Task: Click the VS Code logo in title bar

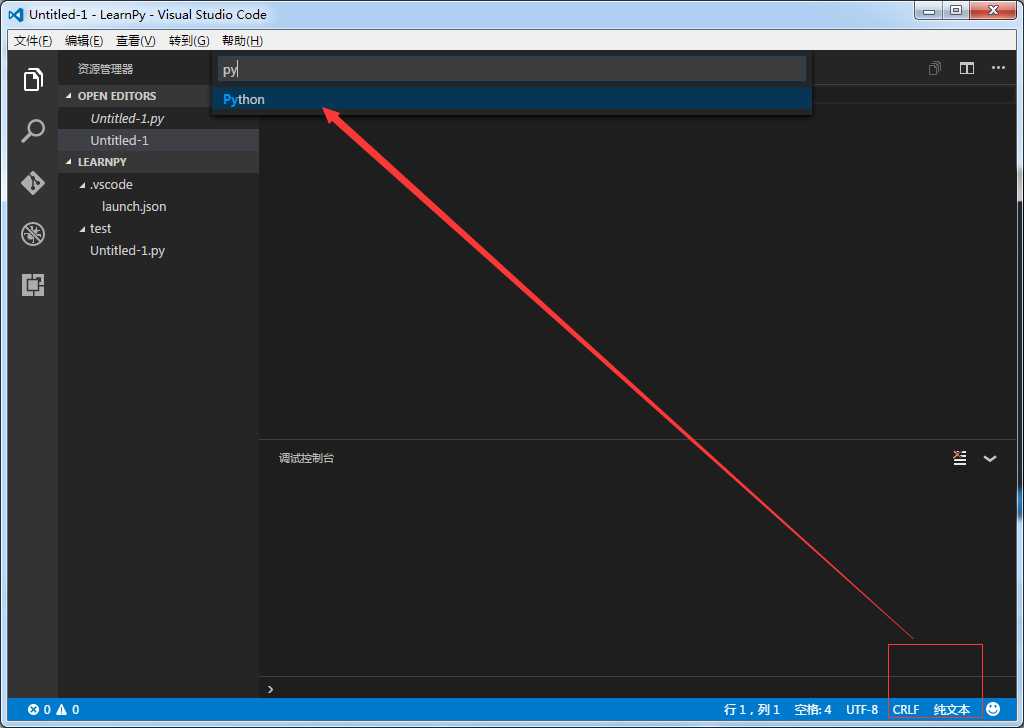Action: point(16,14)
